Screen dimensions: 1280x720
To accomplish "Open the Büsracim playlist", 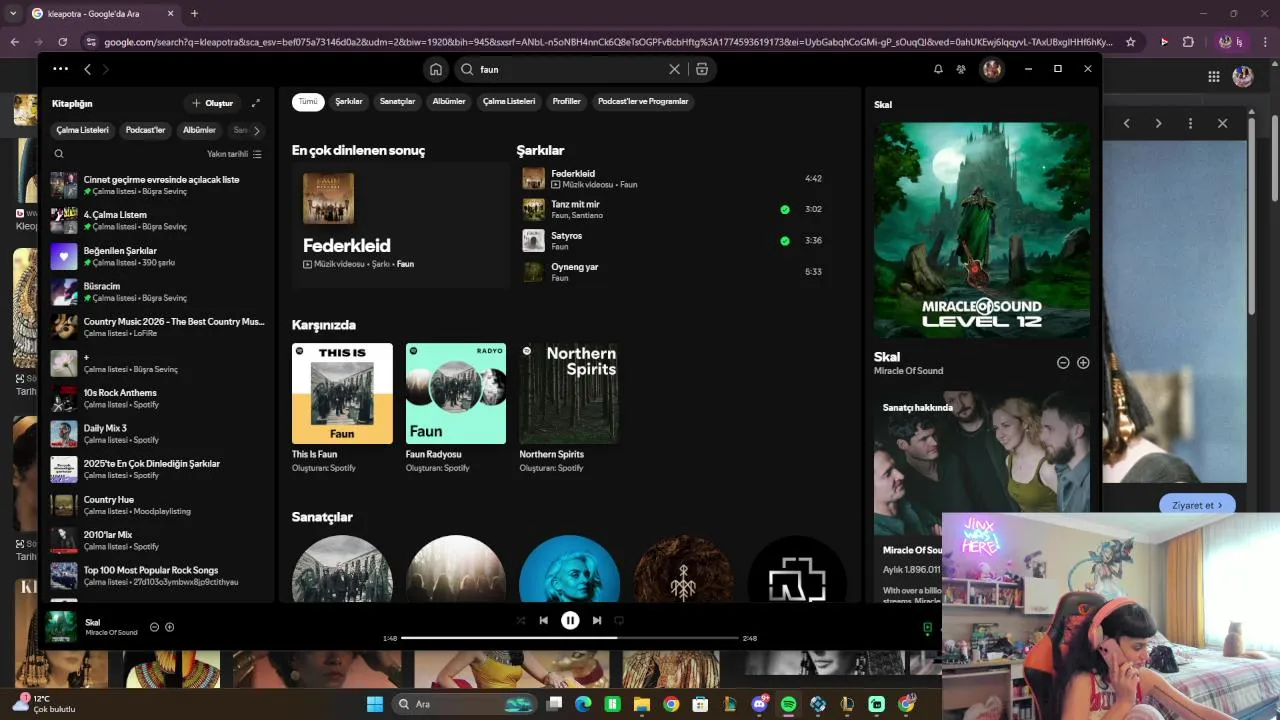I will [158, 291].
